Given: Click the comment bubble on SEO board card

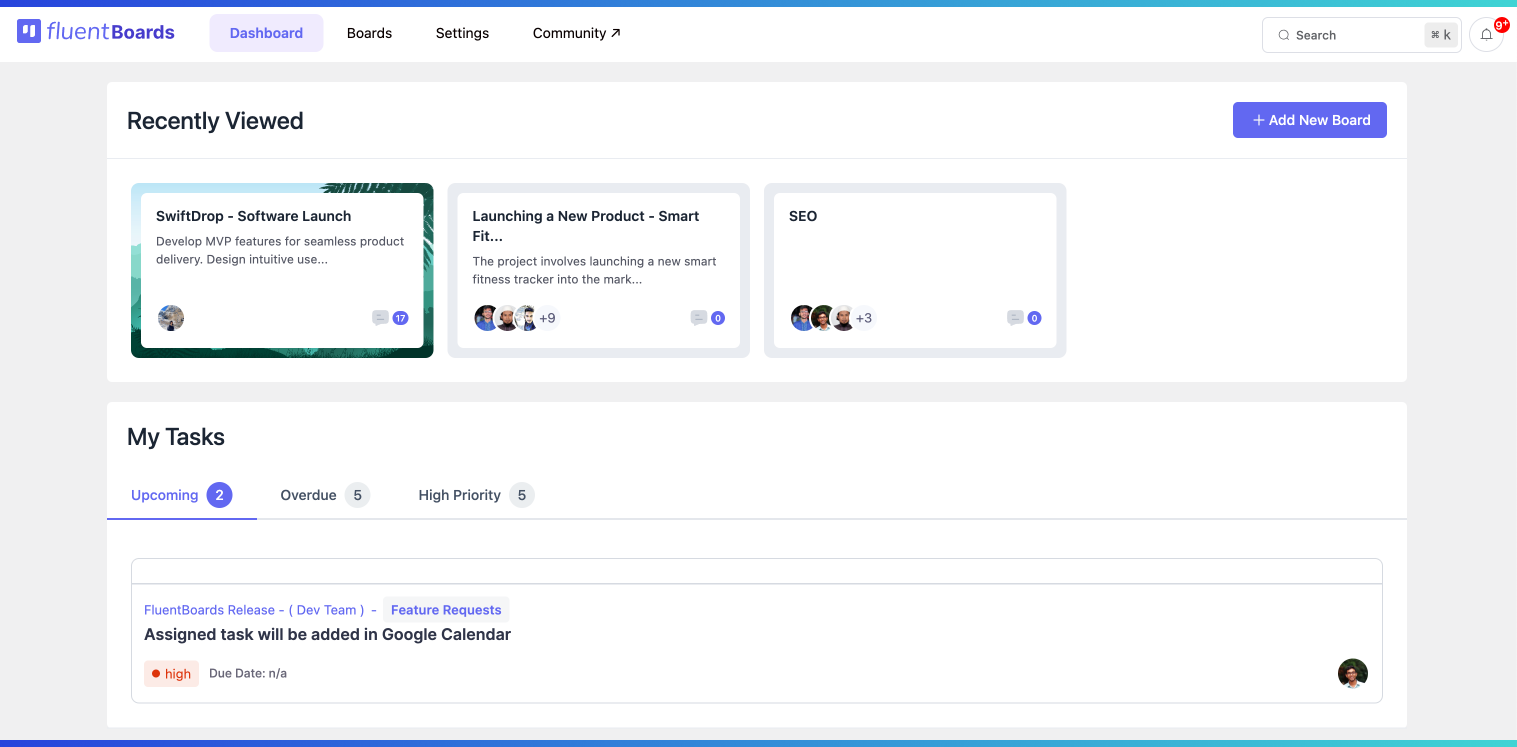Looking at the screenshot, I should [1015, 318].
